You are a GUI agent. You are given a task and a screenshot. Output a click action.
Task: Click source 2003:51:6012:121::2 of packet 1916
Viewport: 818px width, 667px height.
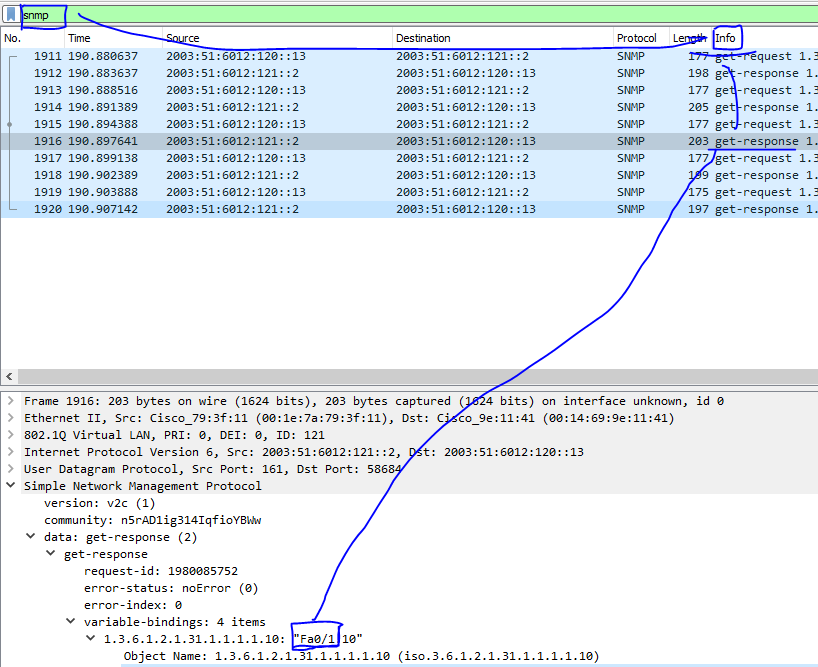[x=233, y=141]
